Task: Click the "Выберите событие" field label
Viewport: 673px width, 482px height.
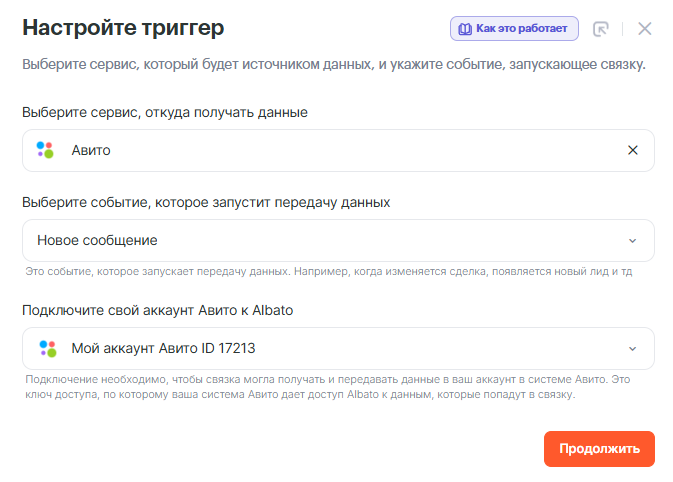Action: 206,202
